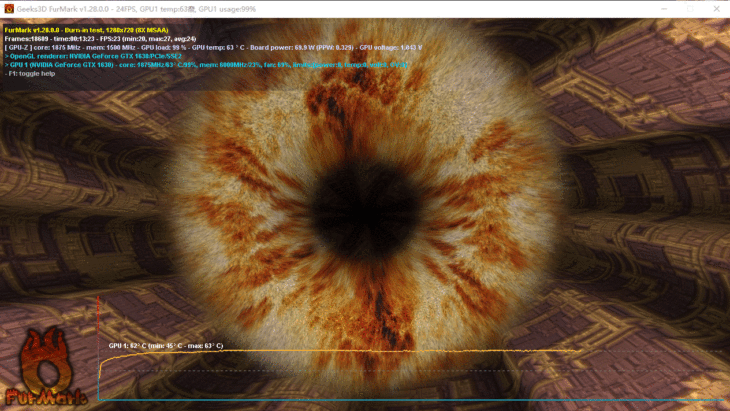Image resolution: width=730 pixels, height=411 pixels.
Task: Click the FurMark app icon in title bar
Action: pos(9,9)
